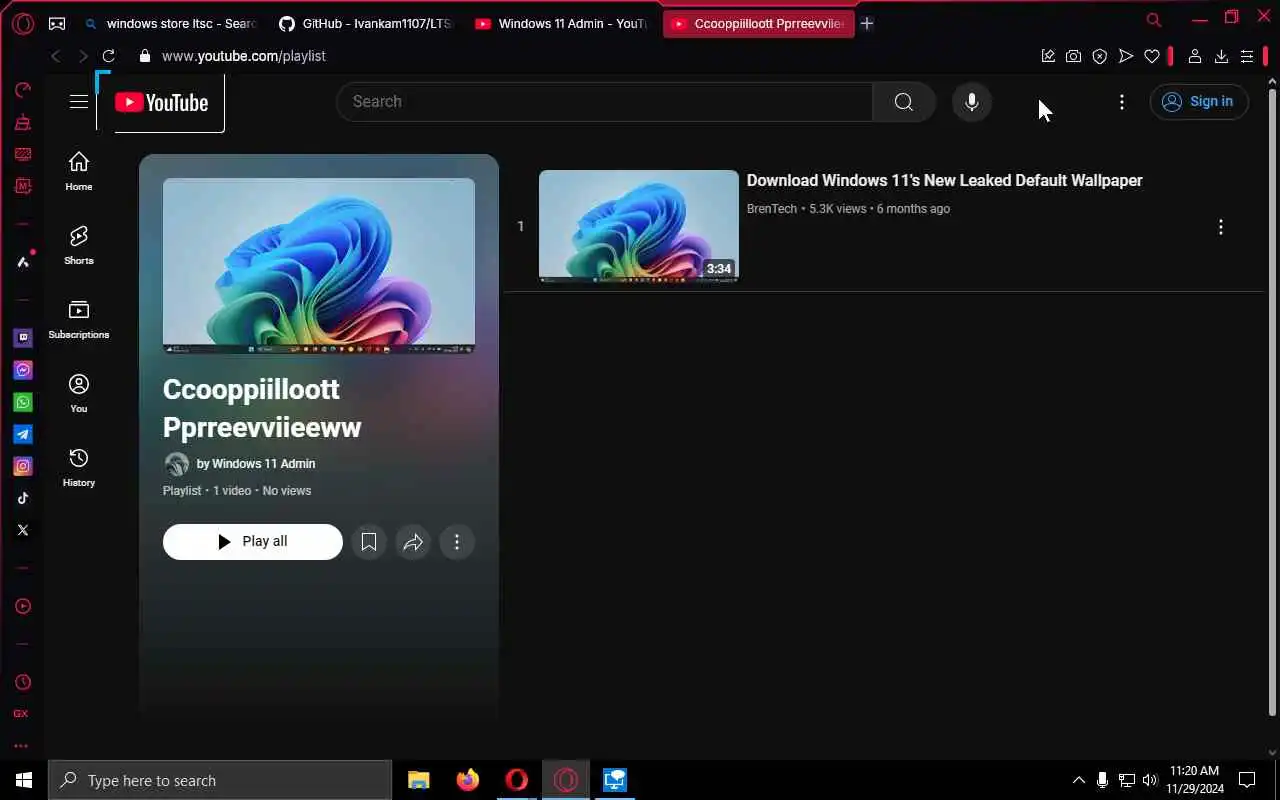Take a snapshot with camera icon
The image size is (1280, 800).
pyautogui.click(x=1073, y=56)
